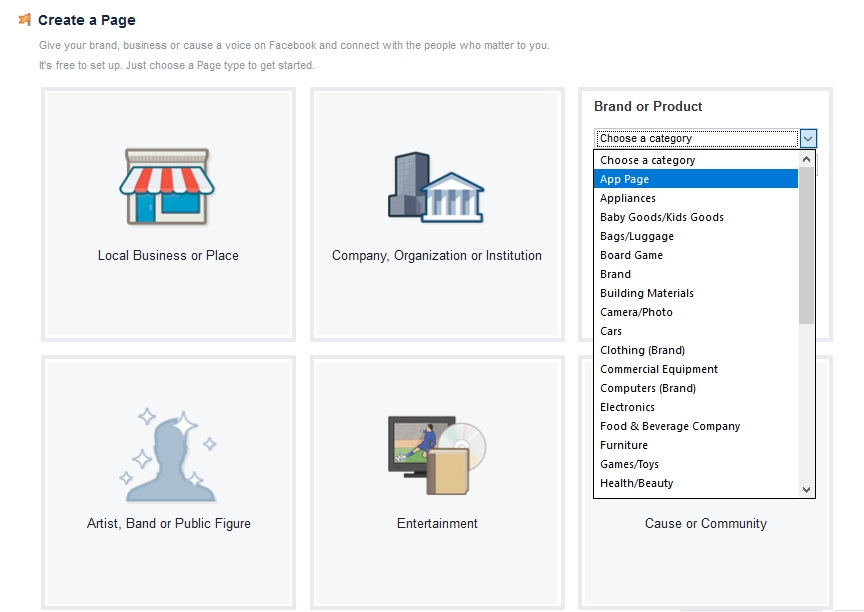
Task: Select Camera/Photo in the list
Action: (x=696, y=312)
